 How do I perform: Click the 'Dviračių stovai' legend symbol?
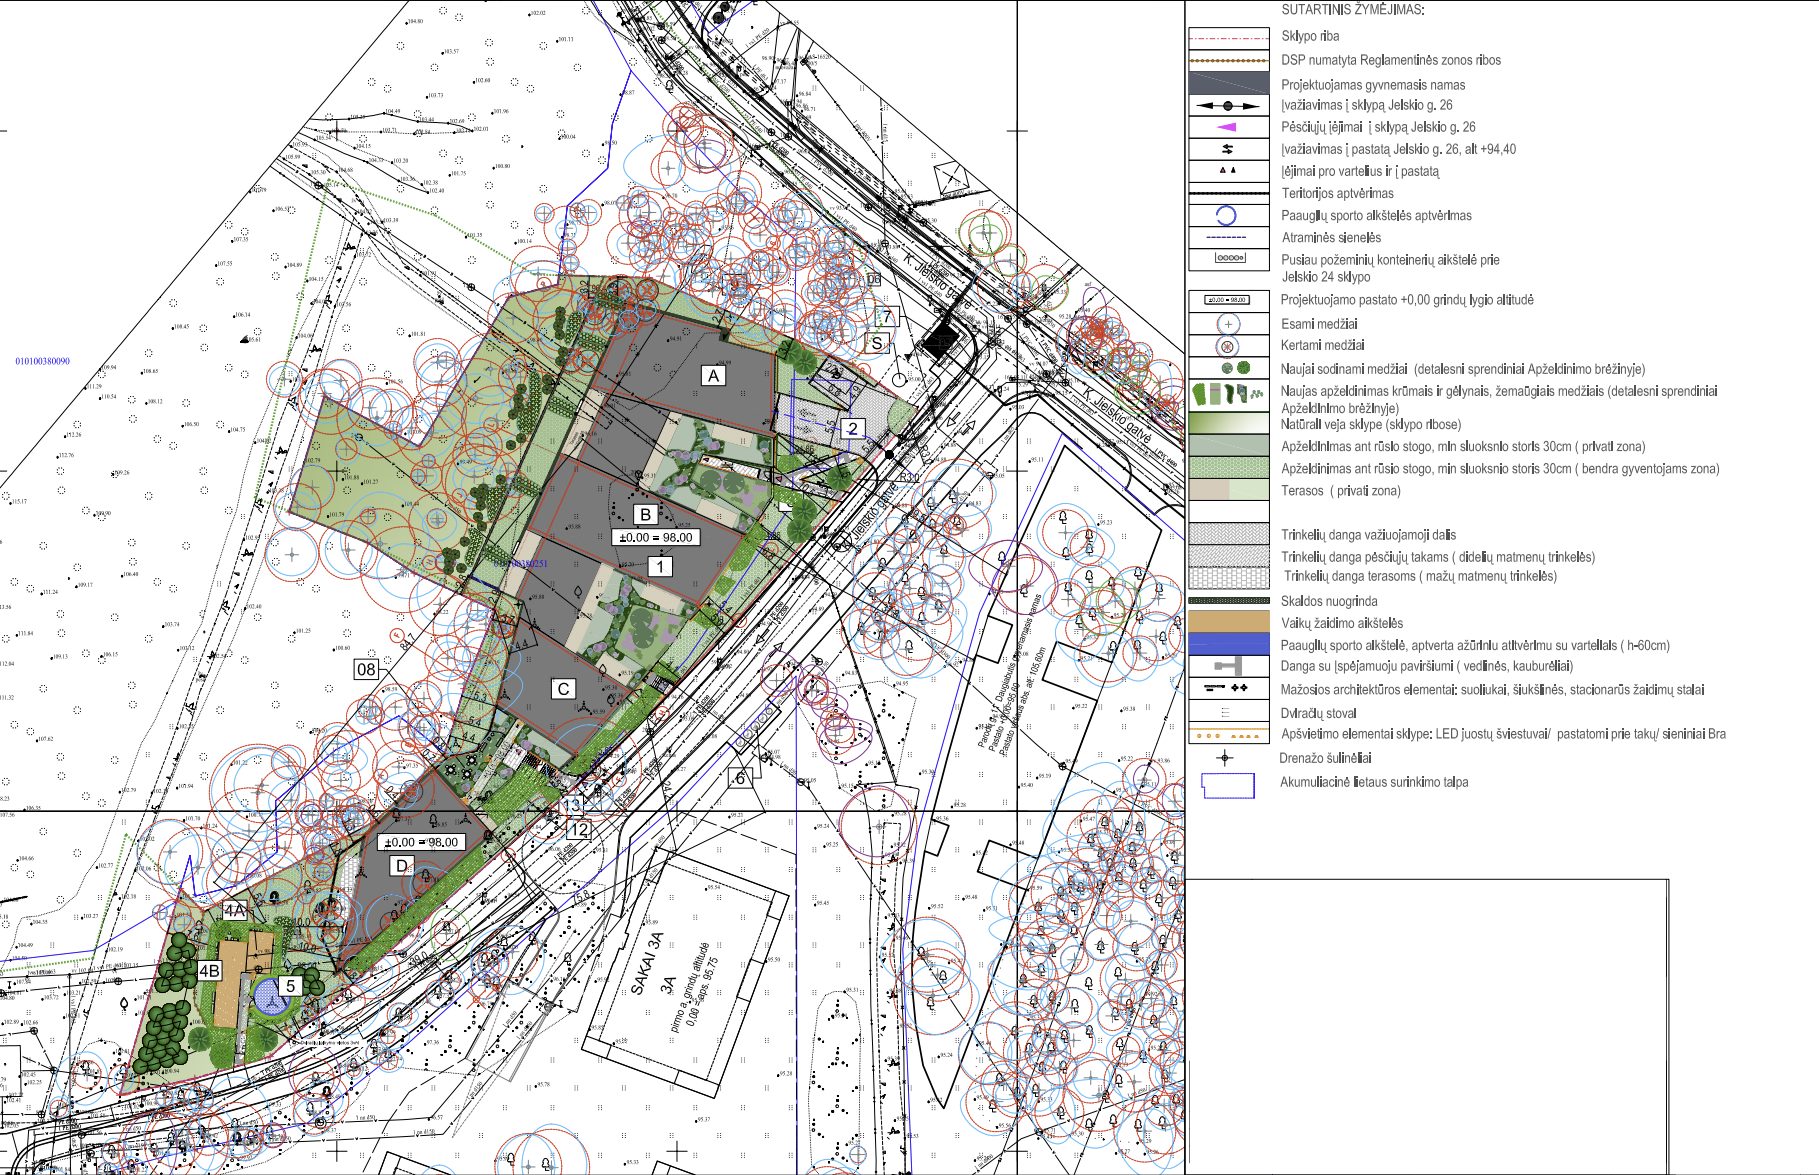point(1226,713)
